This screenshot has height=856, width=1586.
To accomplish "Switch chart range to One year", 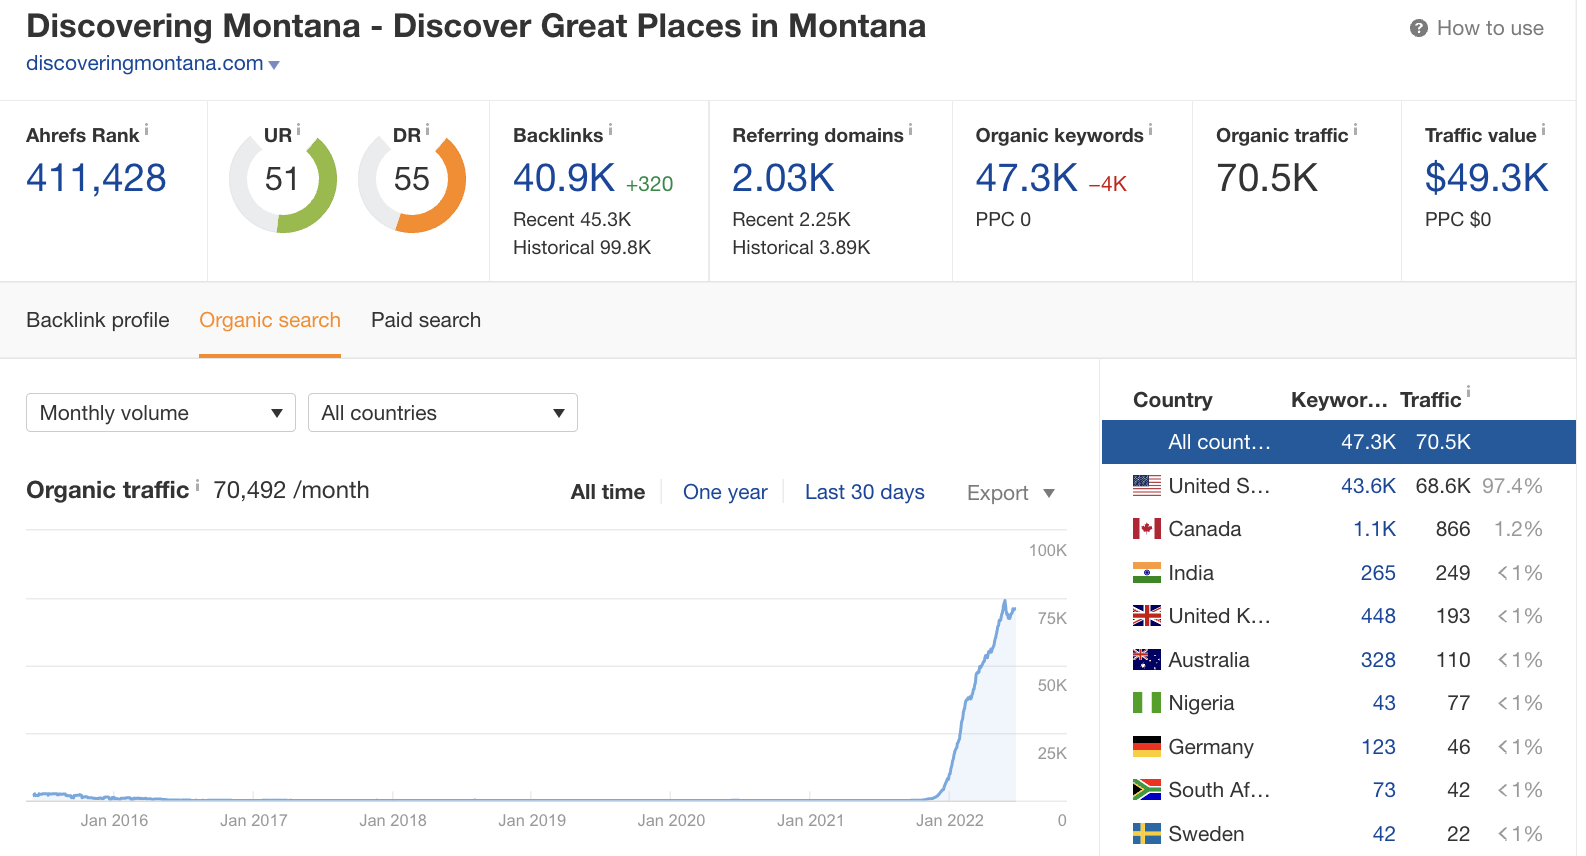I will [725, 492].
